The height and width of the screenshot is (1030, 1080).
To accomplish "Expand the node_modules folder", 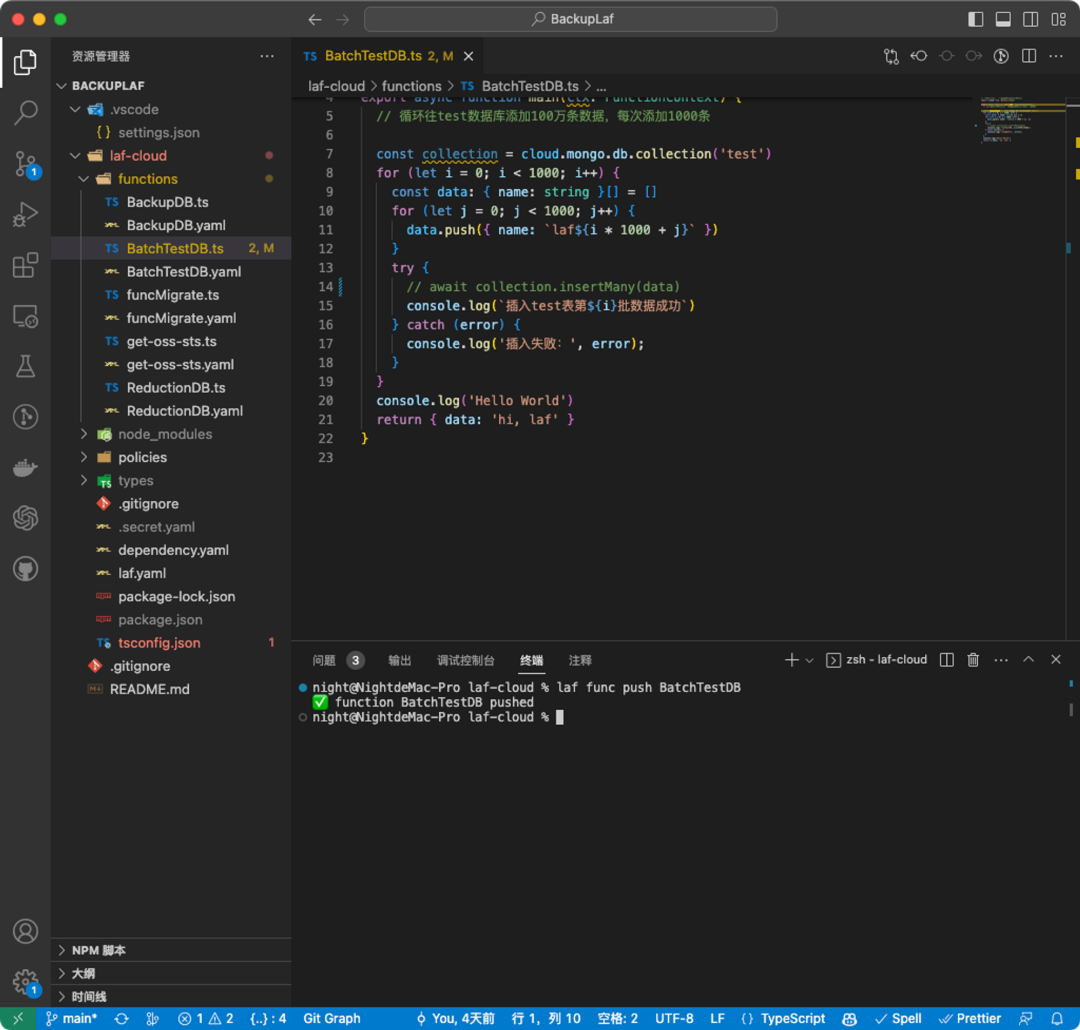I will tap(84, 434).
